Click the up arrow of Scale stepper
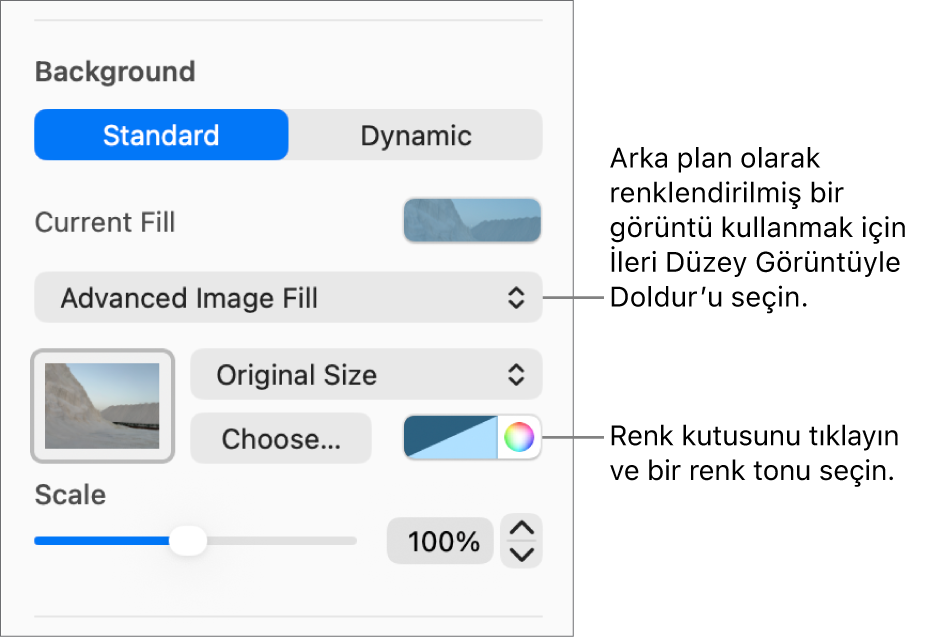The image size is (951, 638). coord(522,528)
